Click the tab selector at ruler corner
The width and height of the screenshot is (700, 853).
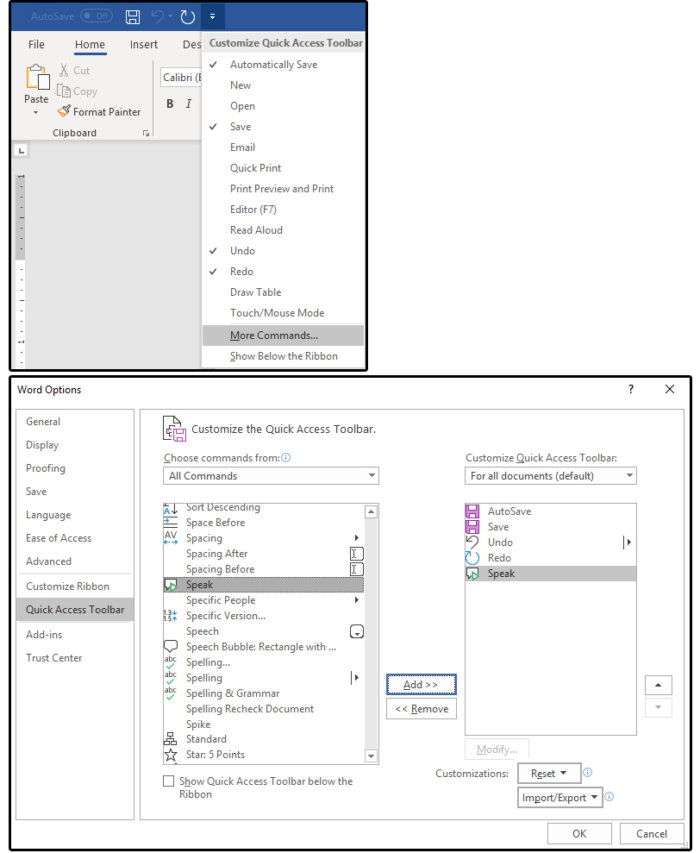tap(21, 151)
